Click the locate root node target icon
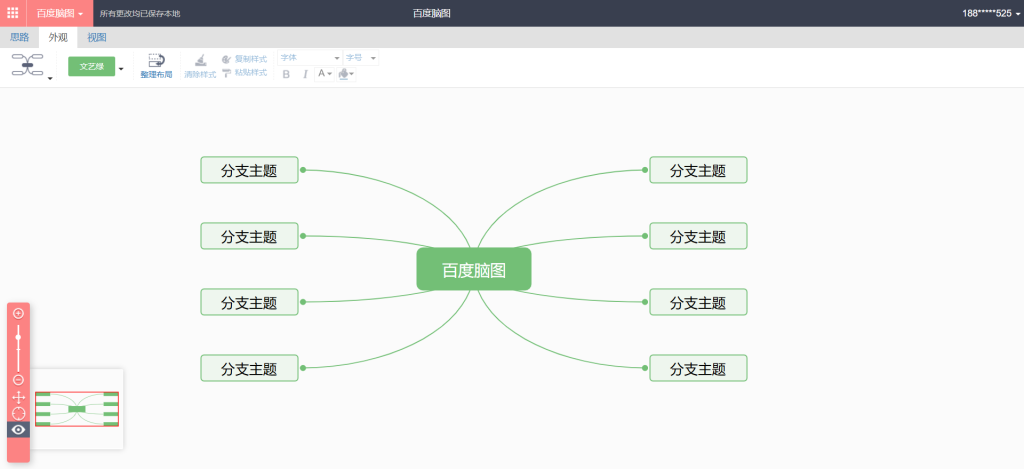Viewport: 1024px width, 469px height. coord(18,413)
